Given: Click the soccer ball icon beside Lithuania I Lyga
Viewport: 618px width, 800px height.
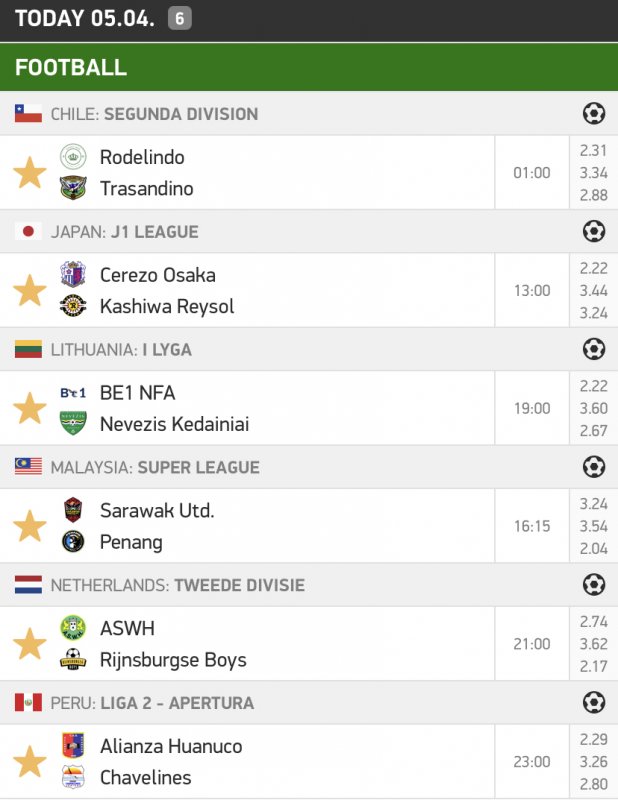Looking at the screenshot, I should [594, 350].
